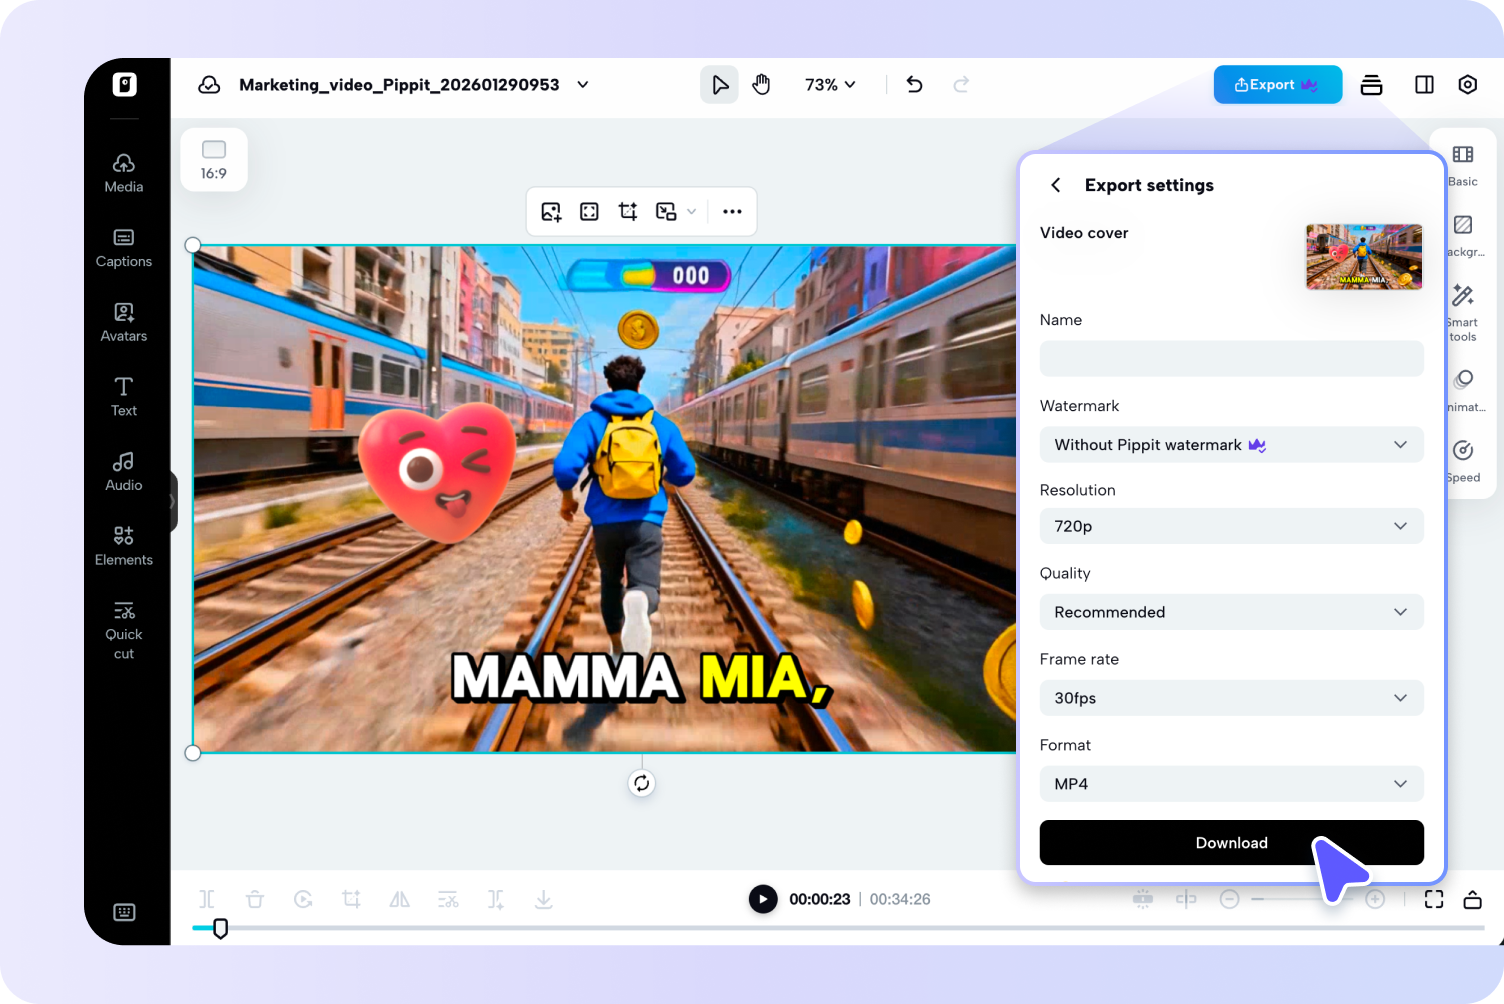1504x1004 pixels.
Task: Expand the collapsed left panel handle
Action: (173, 502)
